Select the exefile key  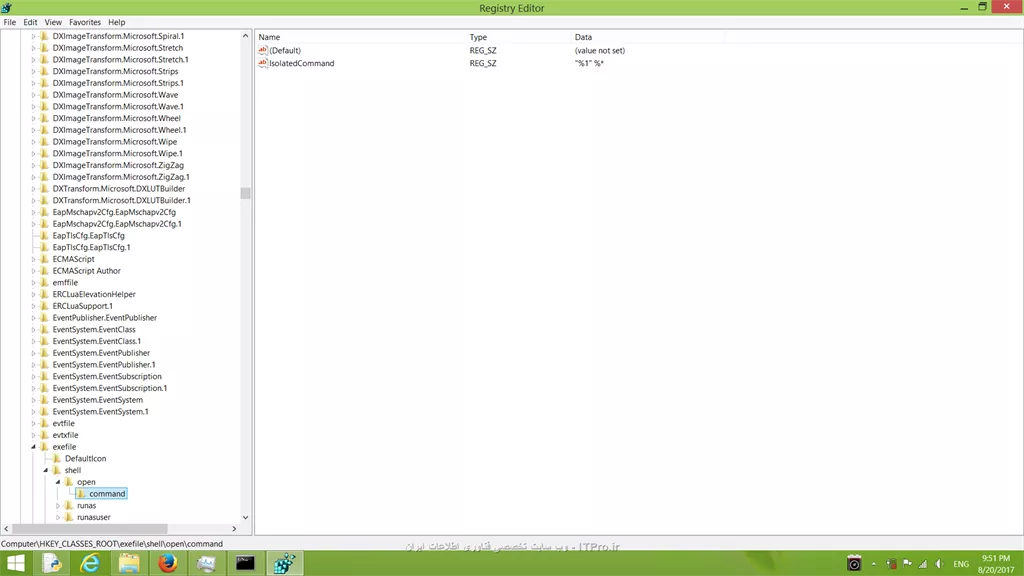[x=64, y=447]
